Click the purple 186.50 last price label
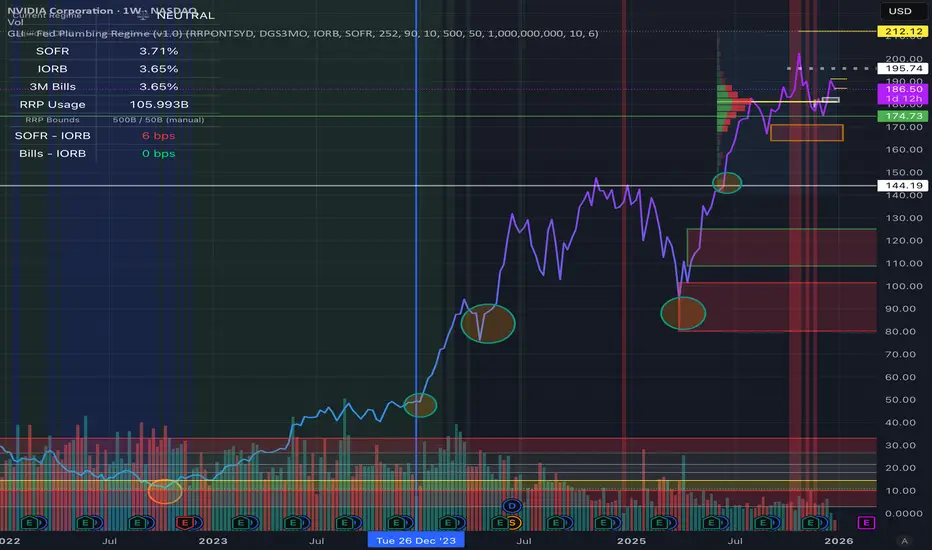This screenshot has width=932, height=550. [903, 93]
